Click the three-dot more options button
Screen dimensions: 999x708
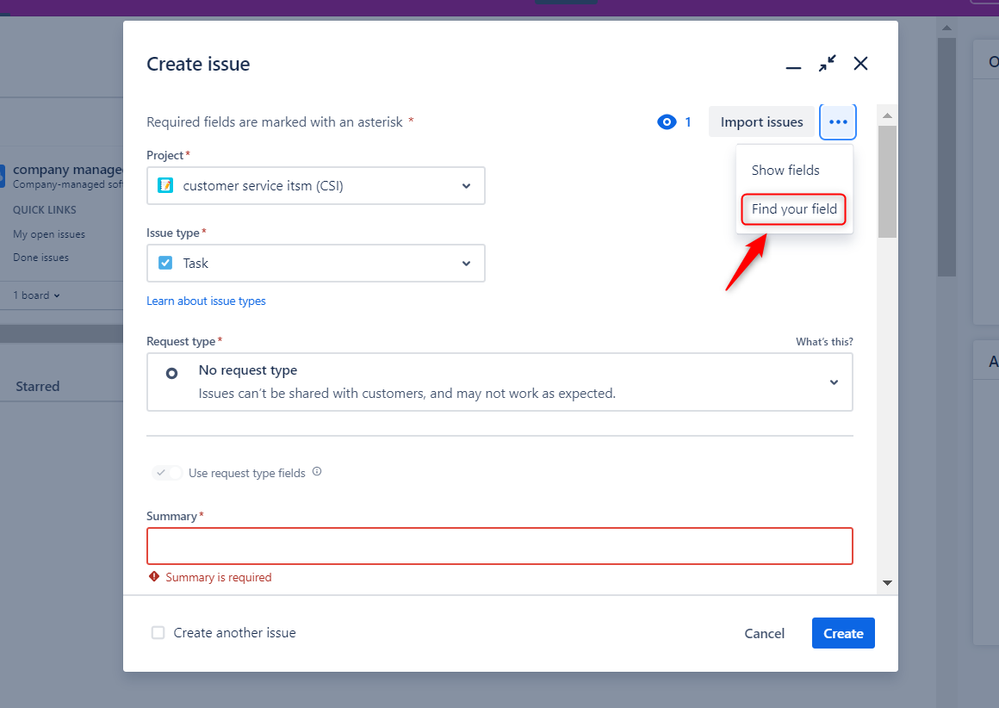point(838,122)
